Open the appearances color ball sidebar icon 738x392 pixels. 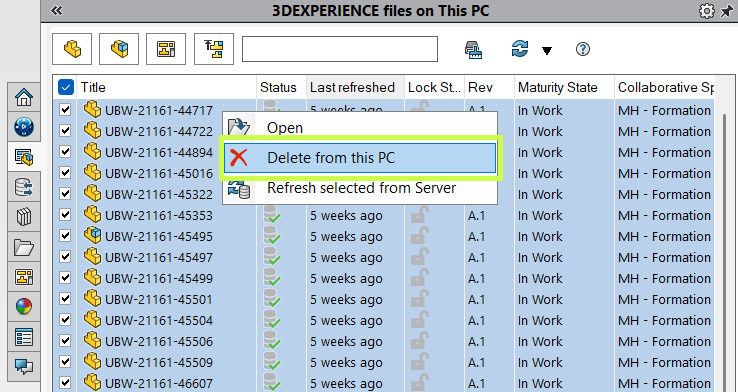[24, 307]
